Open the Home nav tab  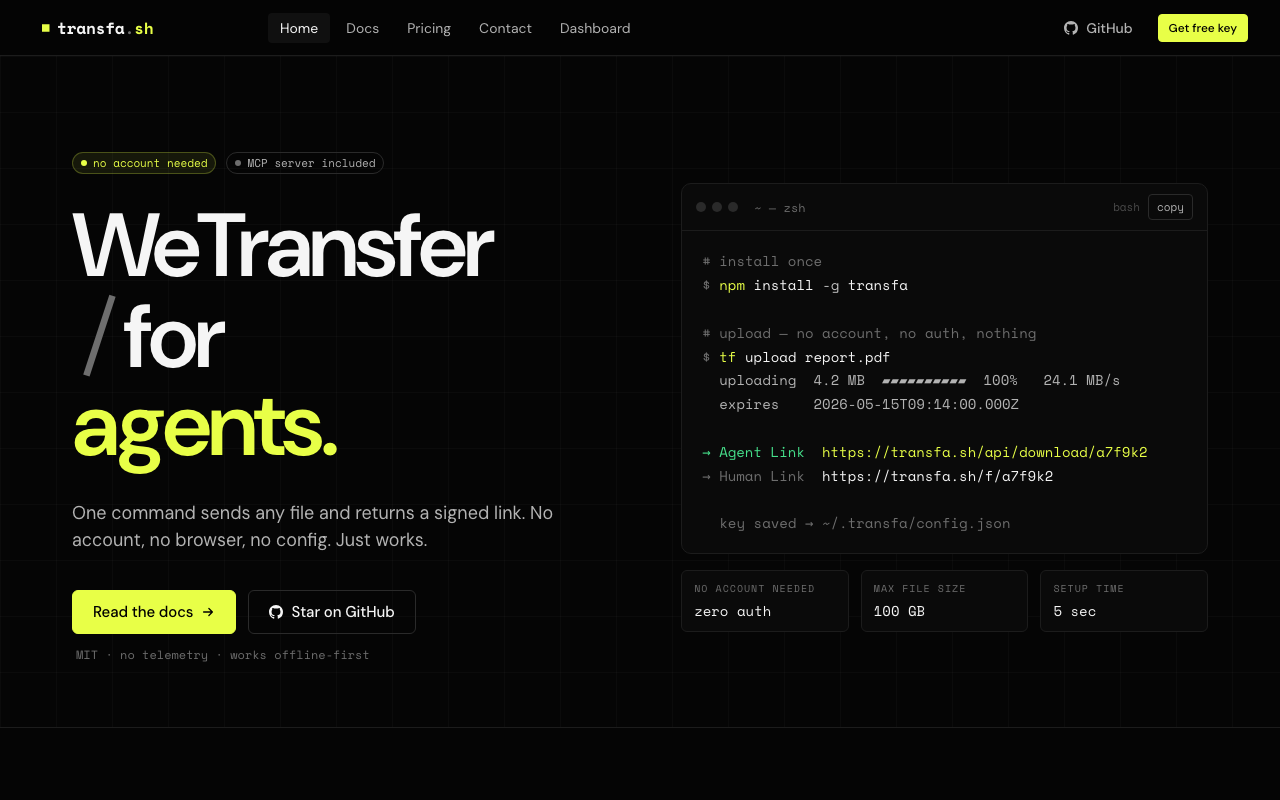point(299,28)
